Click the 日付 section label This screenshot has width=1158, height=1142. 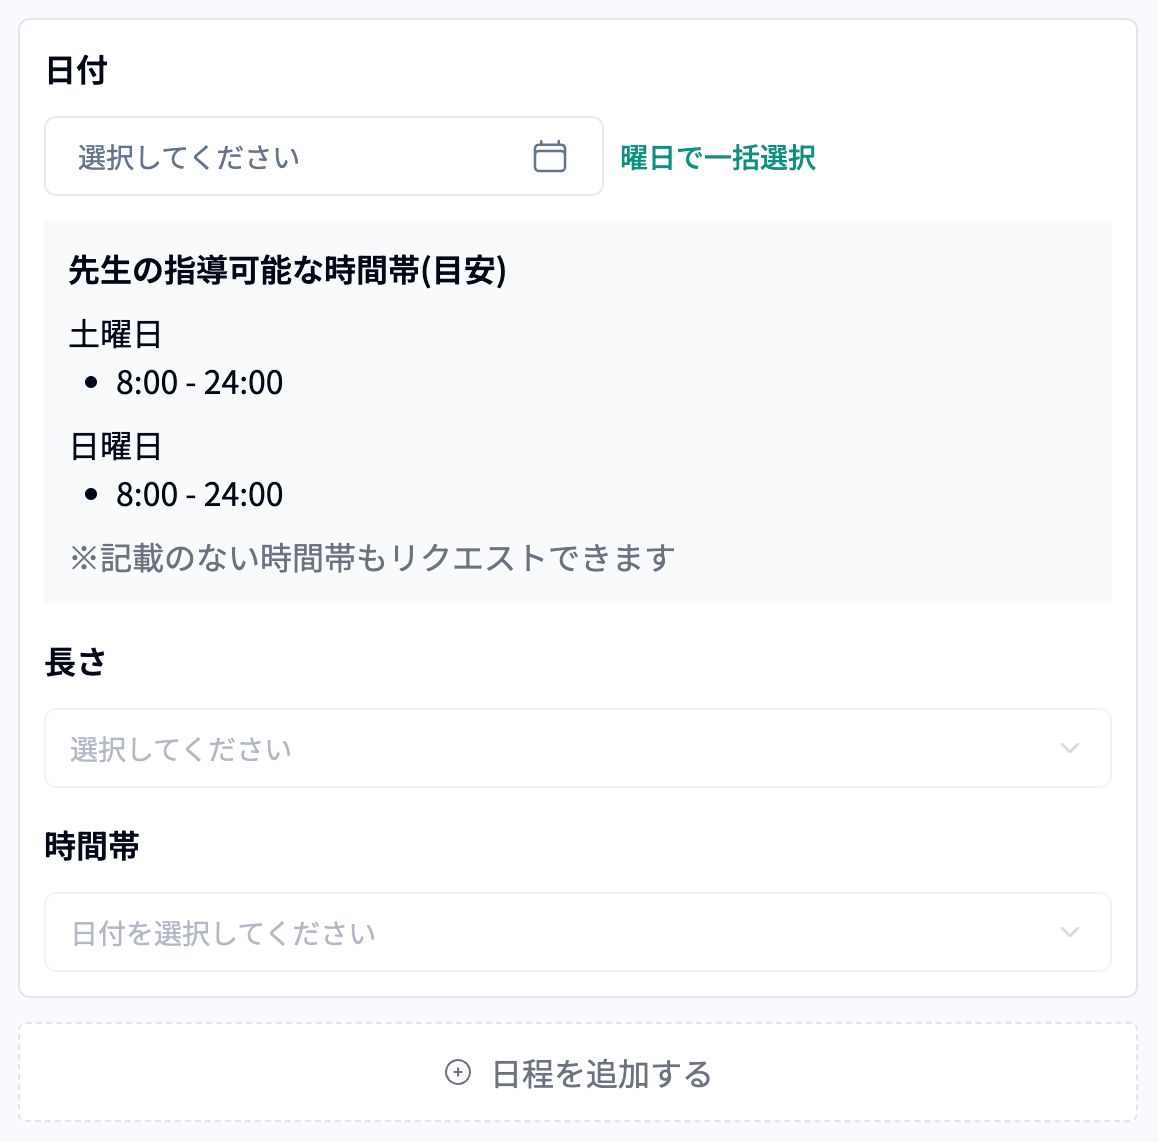[76, 71]
